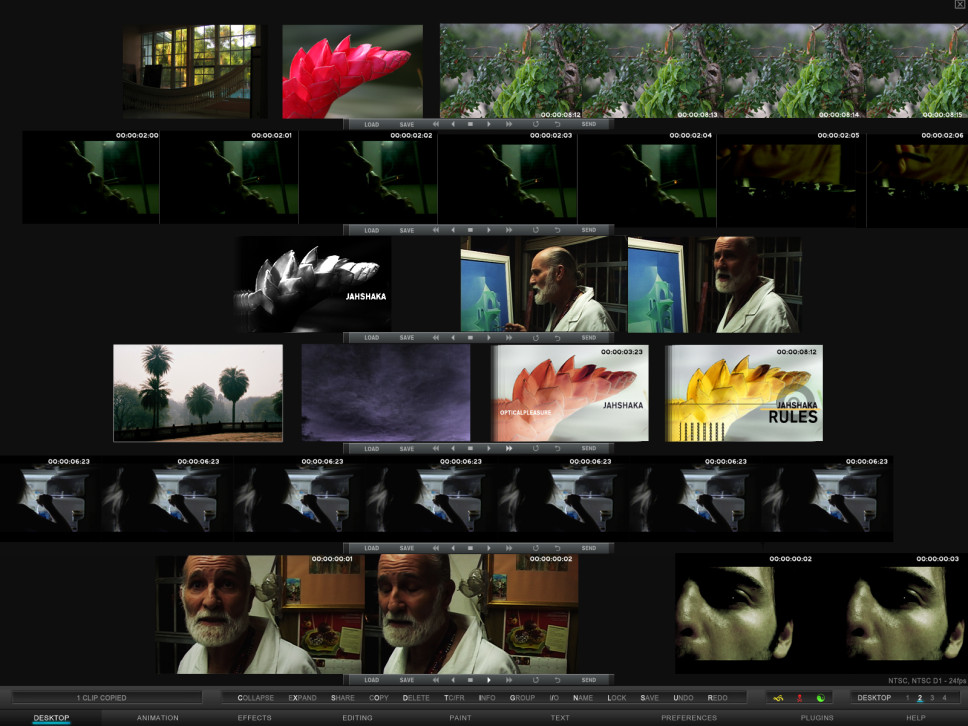Click the Collapse button
The width and height of the screenshot is (968, 726).
(x=256, y=698)
